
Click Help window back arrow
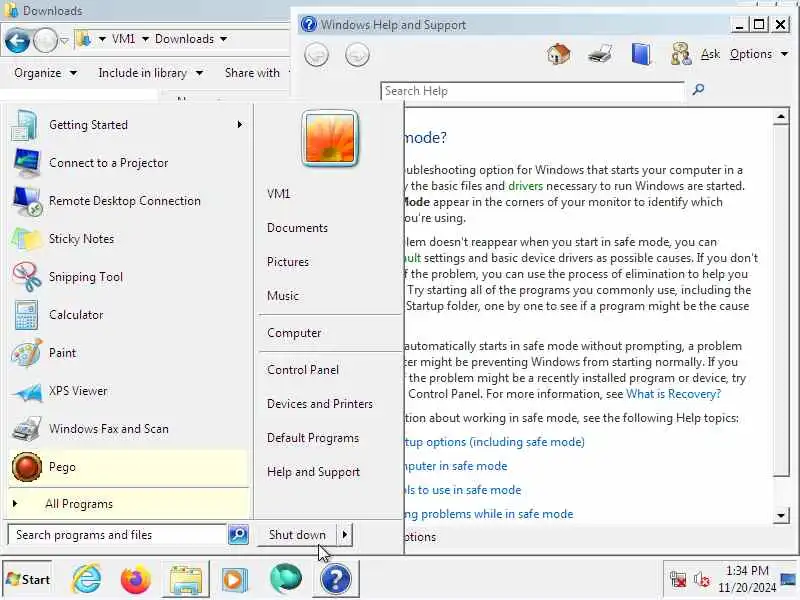[316, 55]
